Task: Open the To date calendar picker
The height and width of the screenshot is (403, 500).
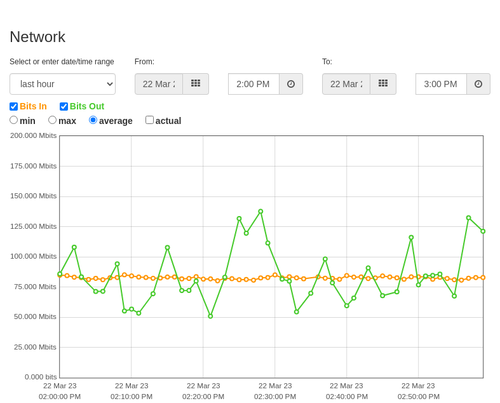Action: (x=383, y=84)
